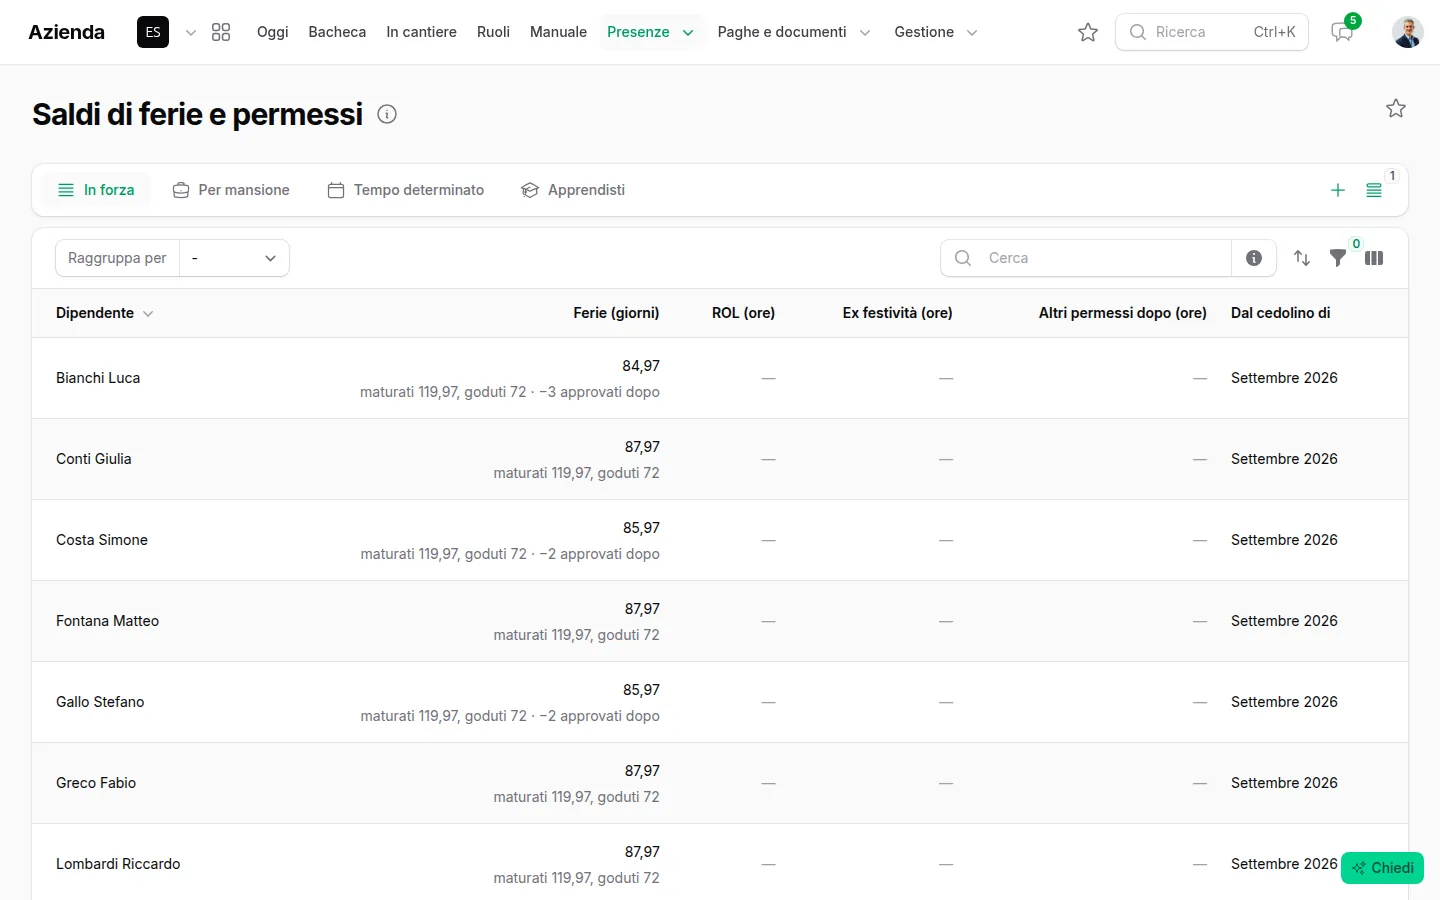Open the table filter funnel icon

pos(1338,258)
